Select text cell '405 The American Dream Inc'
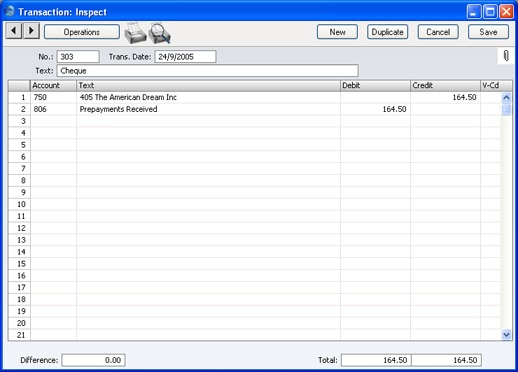This screenshot has height=372, width=518. [208, 97]
